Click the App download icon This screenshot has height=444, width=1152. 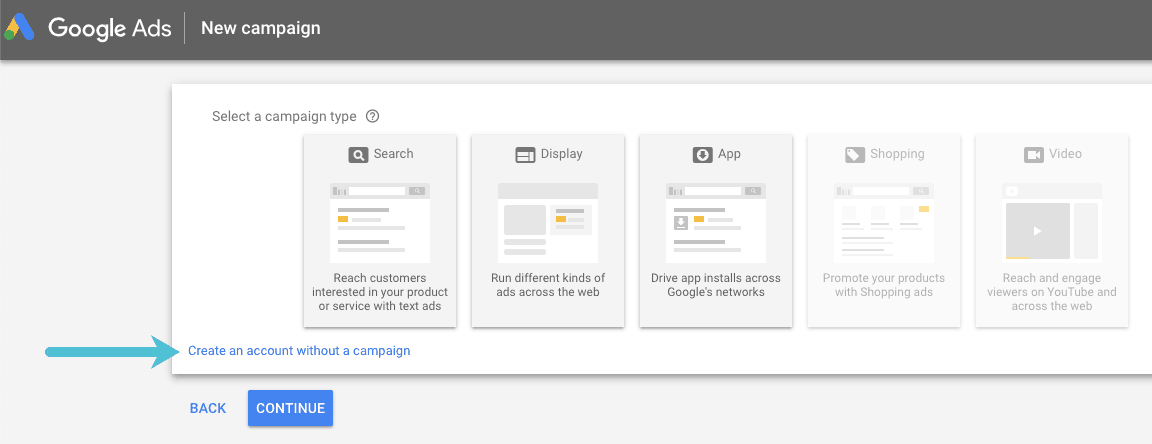[x=702, y=155]
